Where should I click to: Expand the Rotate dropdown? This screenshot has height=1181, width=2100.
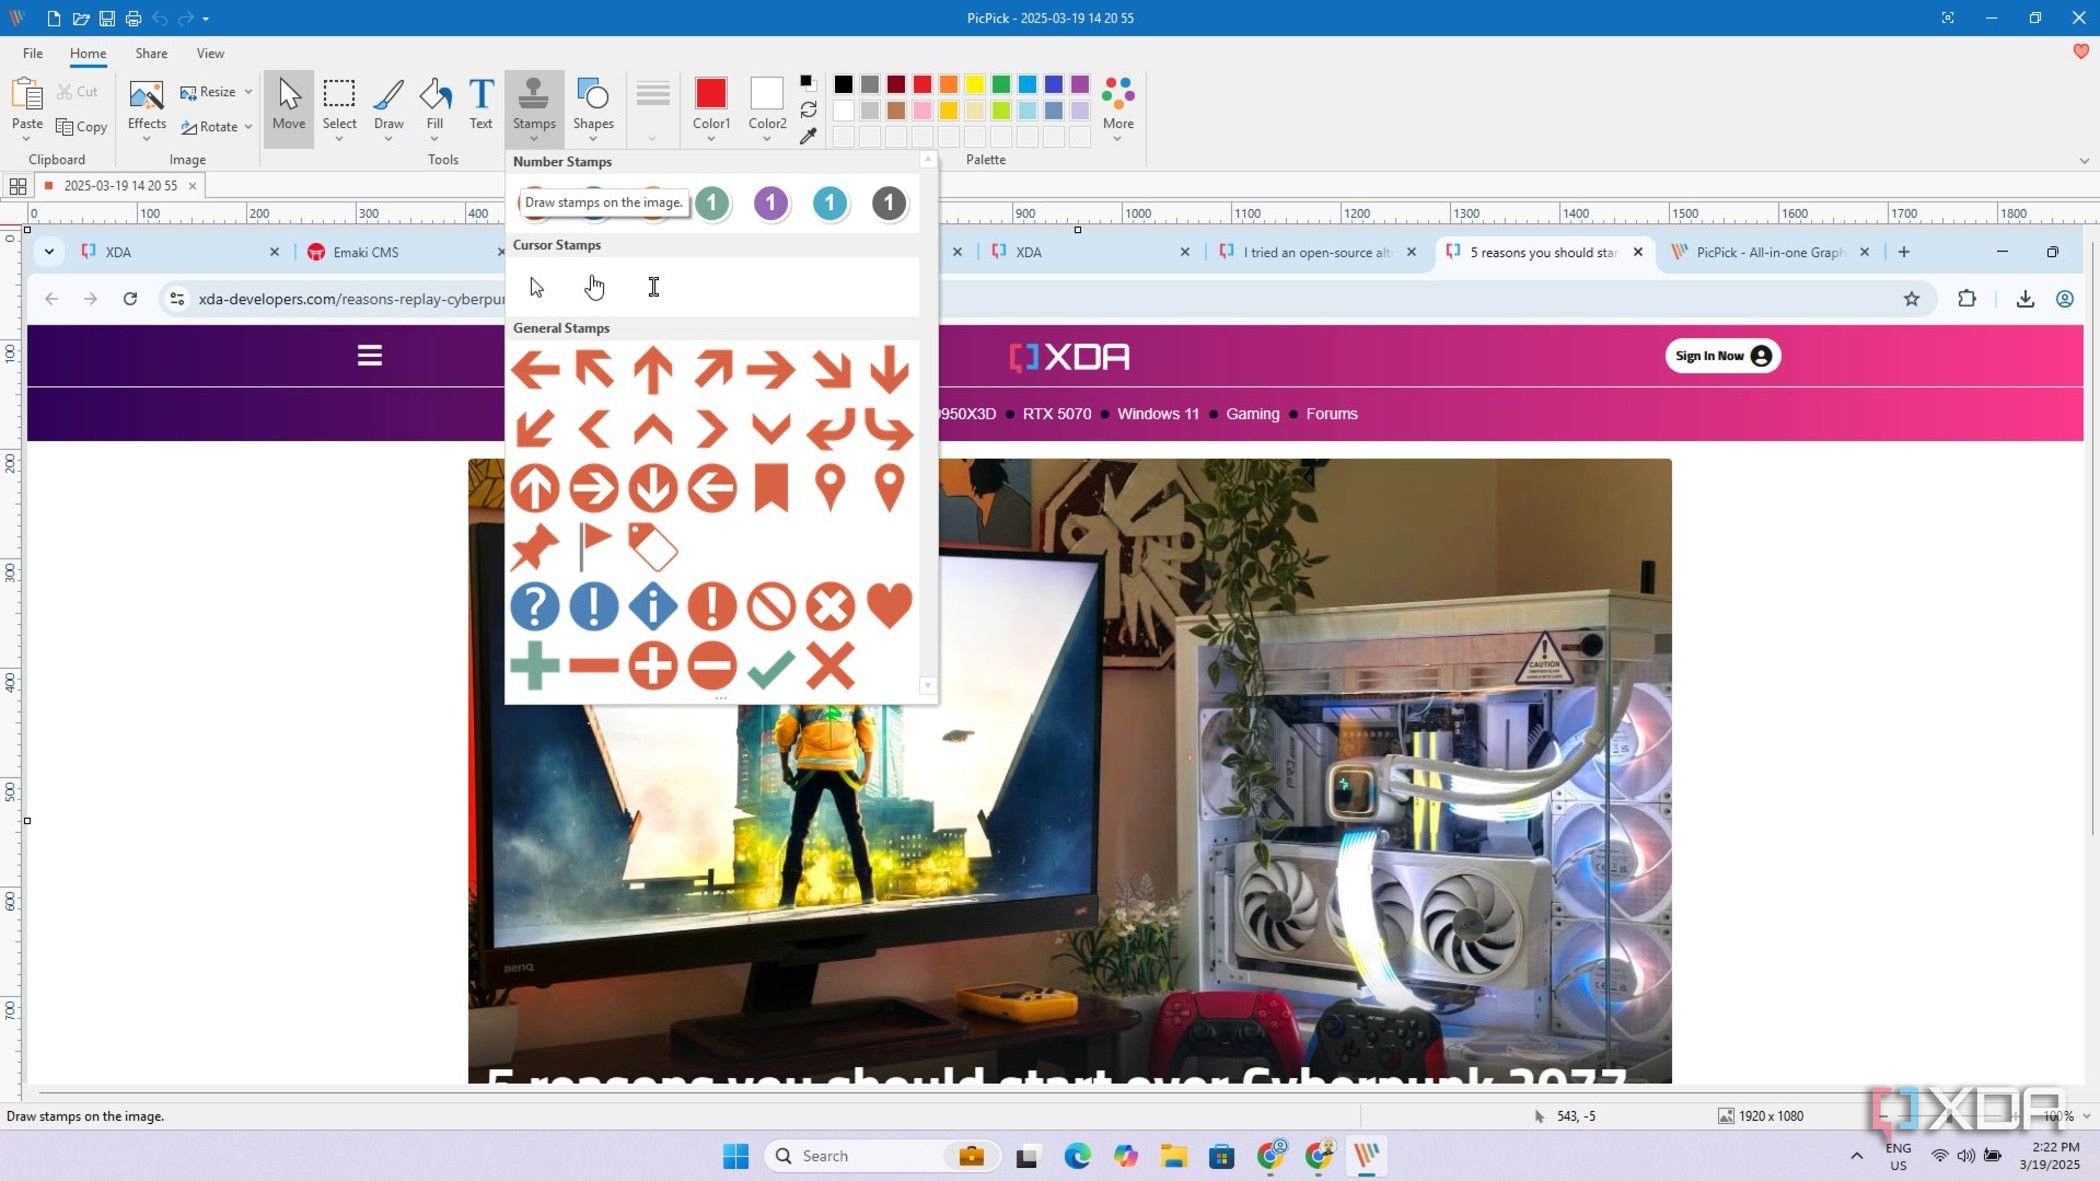[x=247, y=126]
